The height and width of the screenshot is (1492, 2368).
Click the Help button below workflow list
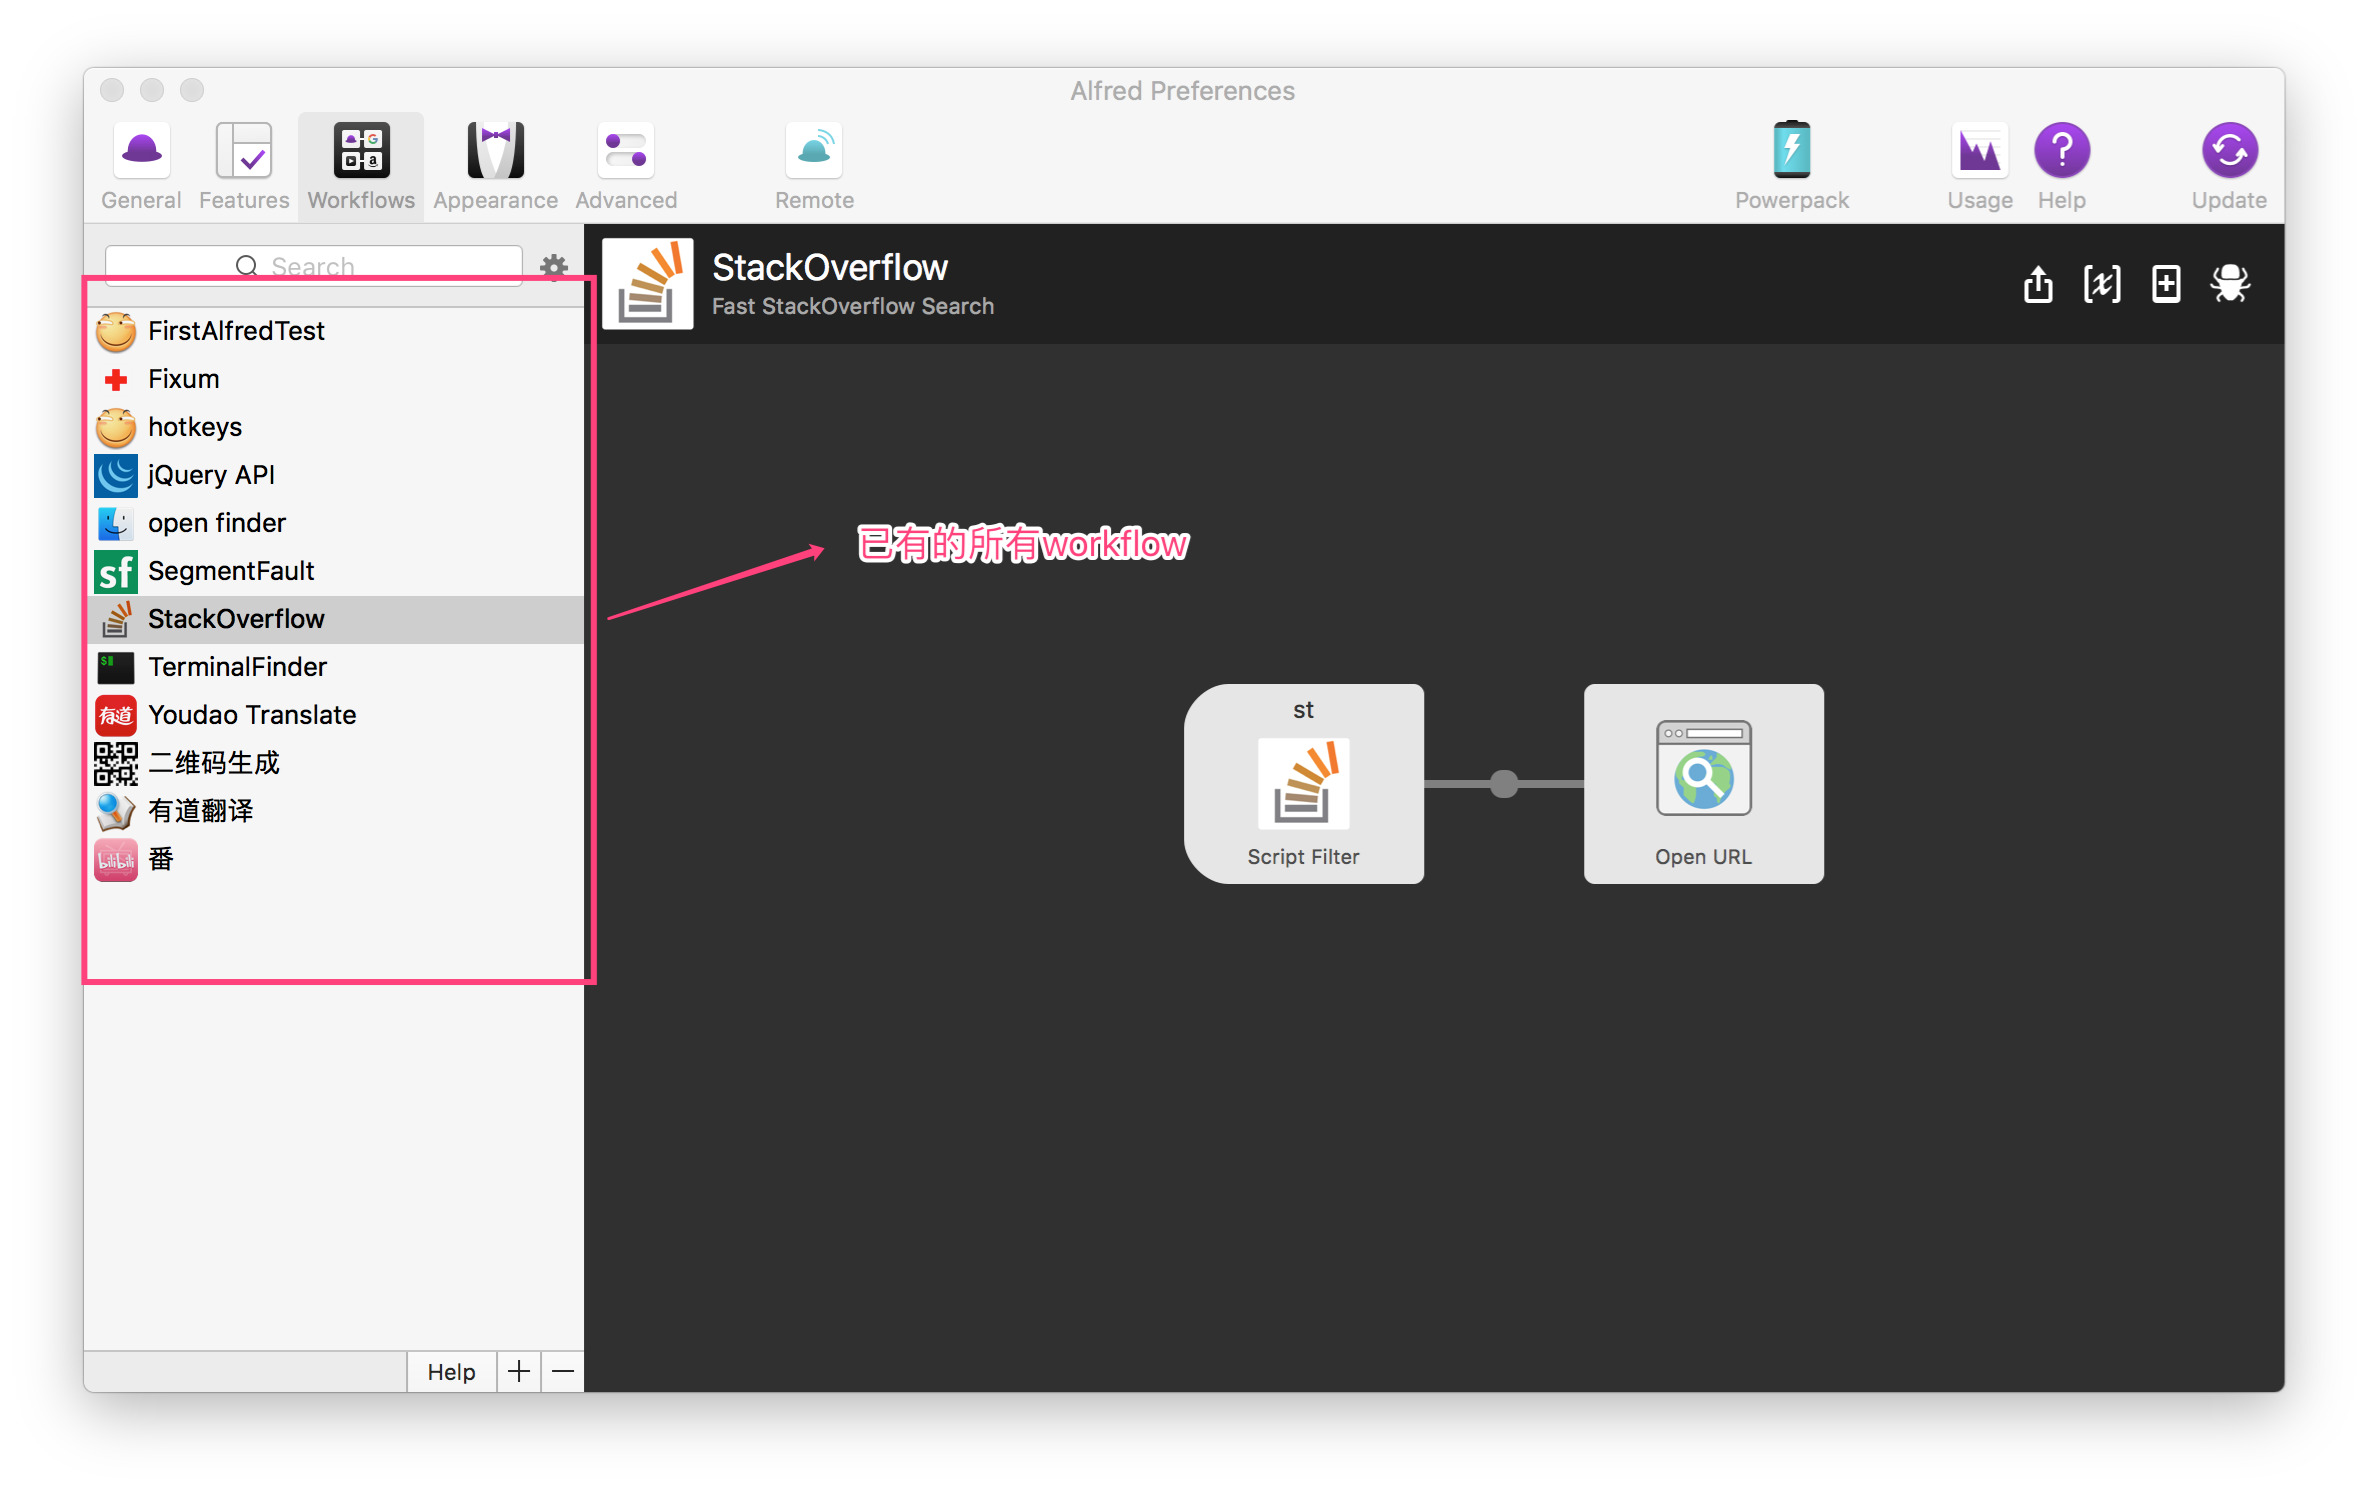(451, 1372)
